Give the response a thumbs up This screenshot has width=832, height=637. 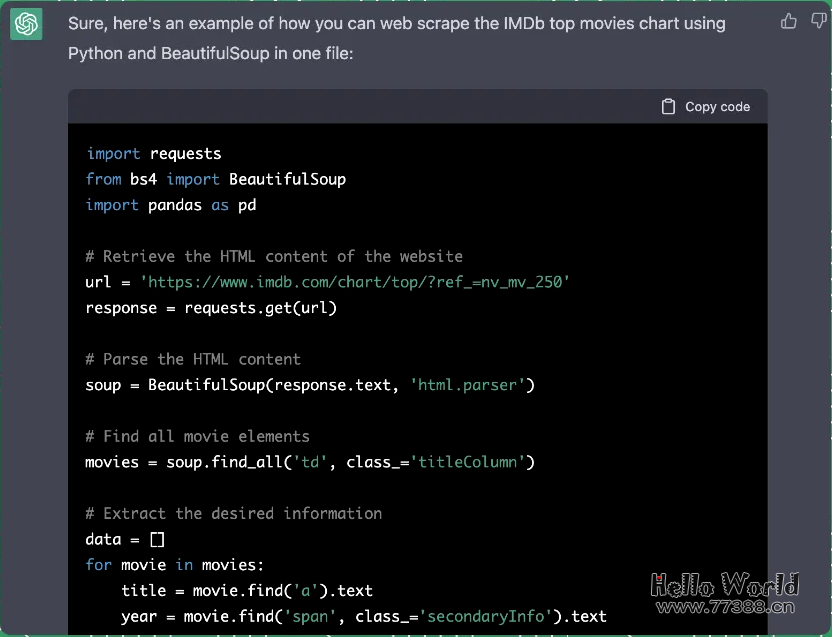[789, 21]
